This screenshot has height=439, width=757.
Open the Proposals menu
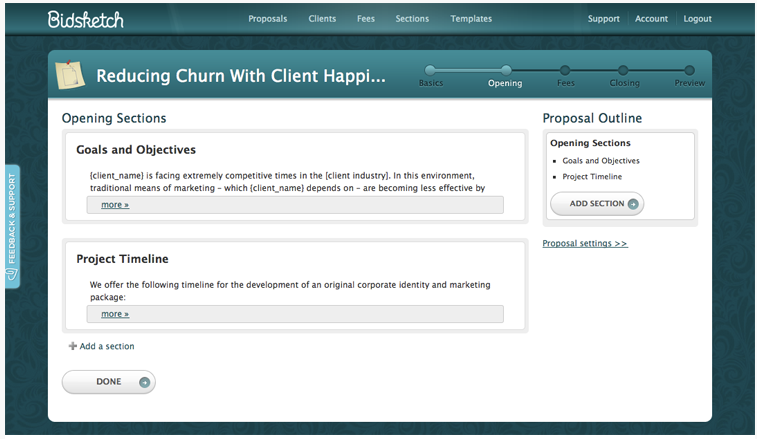pos(267,18)
